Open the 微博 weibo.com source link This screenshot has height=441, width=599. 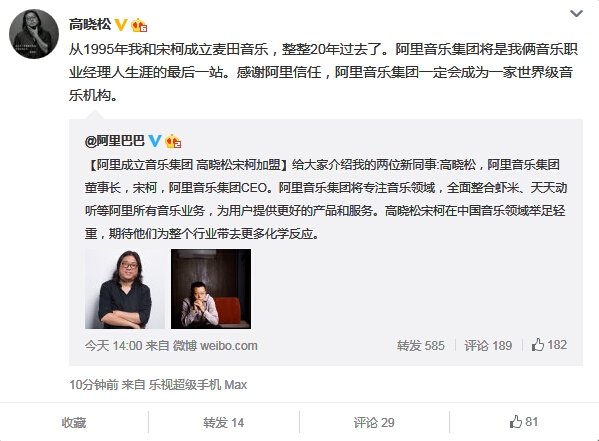tap(215, 346)
